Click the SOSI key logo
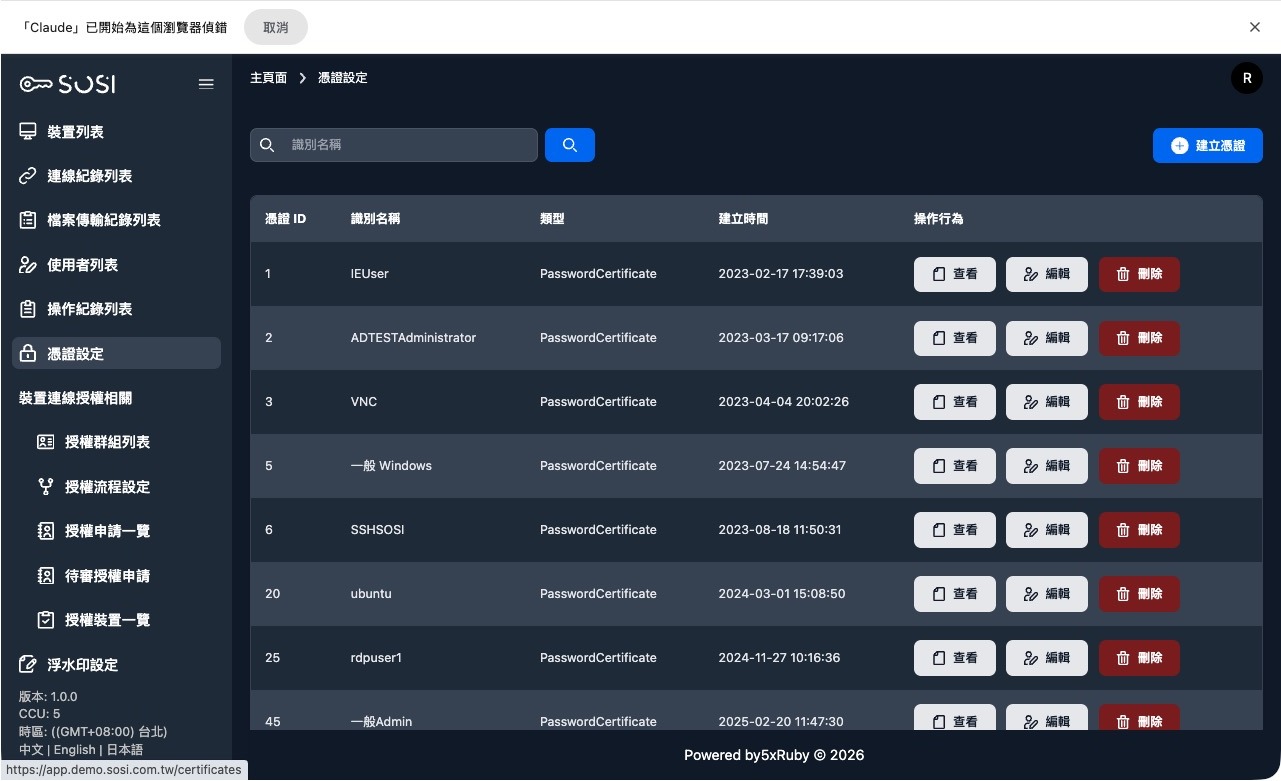Image resolution: width=1281 pixels, height=781 pixels. (68, 84)
